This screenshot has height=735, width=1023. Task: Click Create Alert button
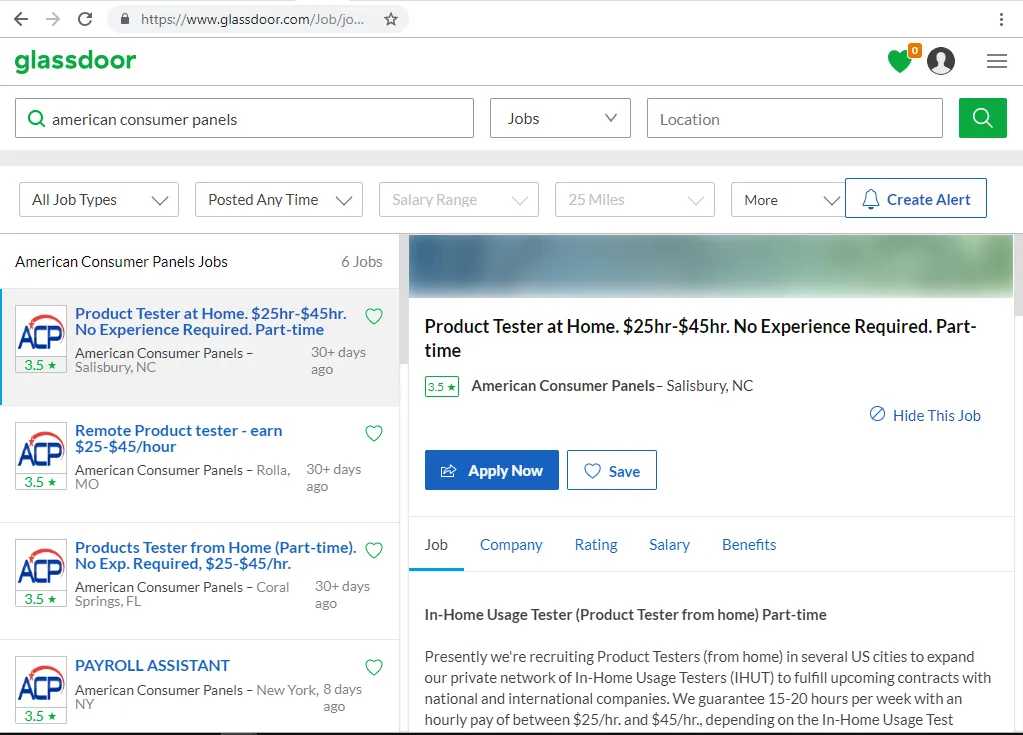point(915,198)
